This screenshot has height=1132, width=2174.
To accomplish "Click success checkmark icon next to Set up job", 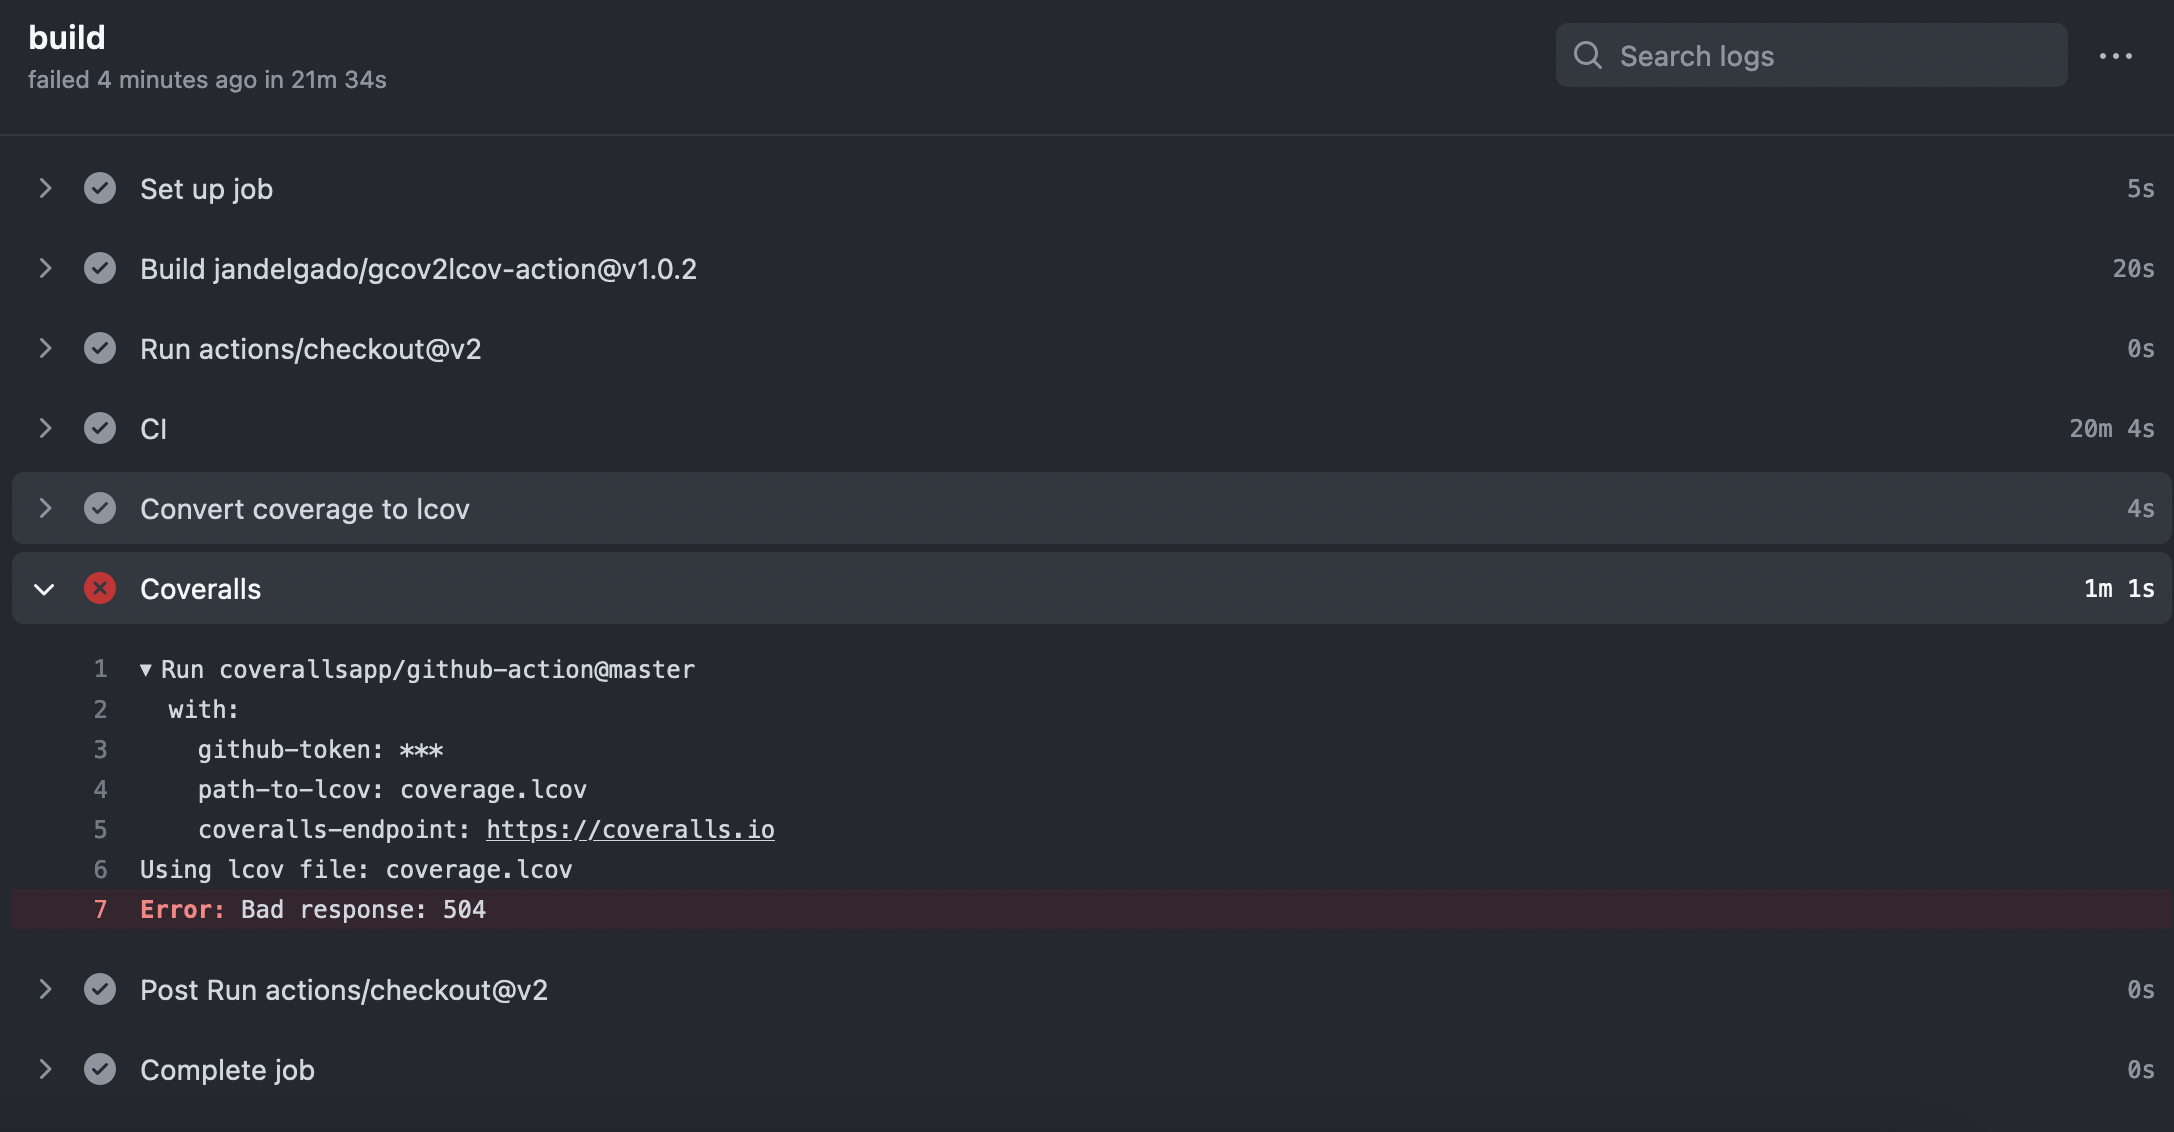I will [x=100, y=188].
